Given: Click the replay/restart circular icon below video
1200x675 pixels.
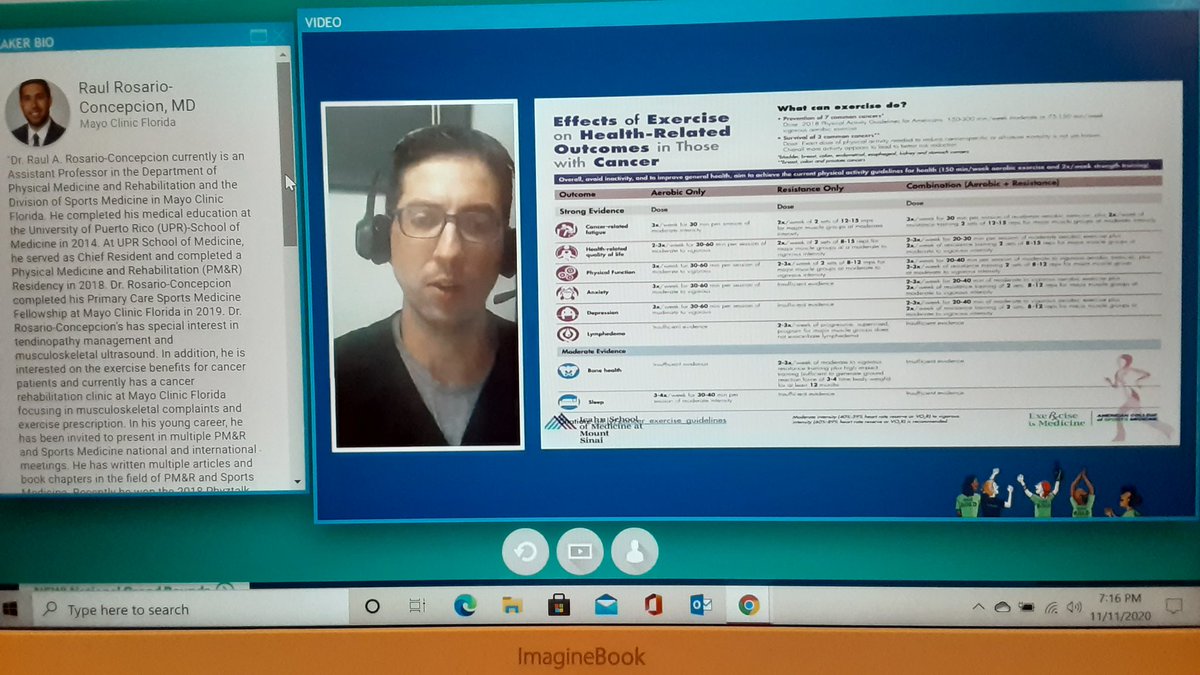Looking at the screenshot, I should coord(525,550).
